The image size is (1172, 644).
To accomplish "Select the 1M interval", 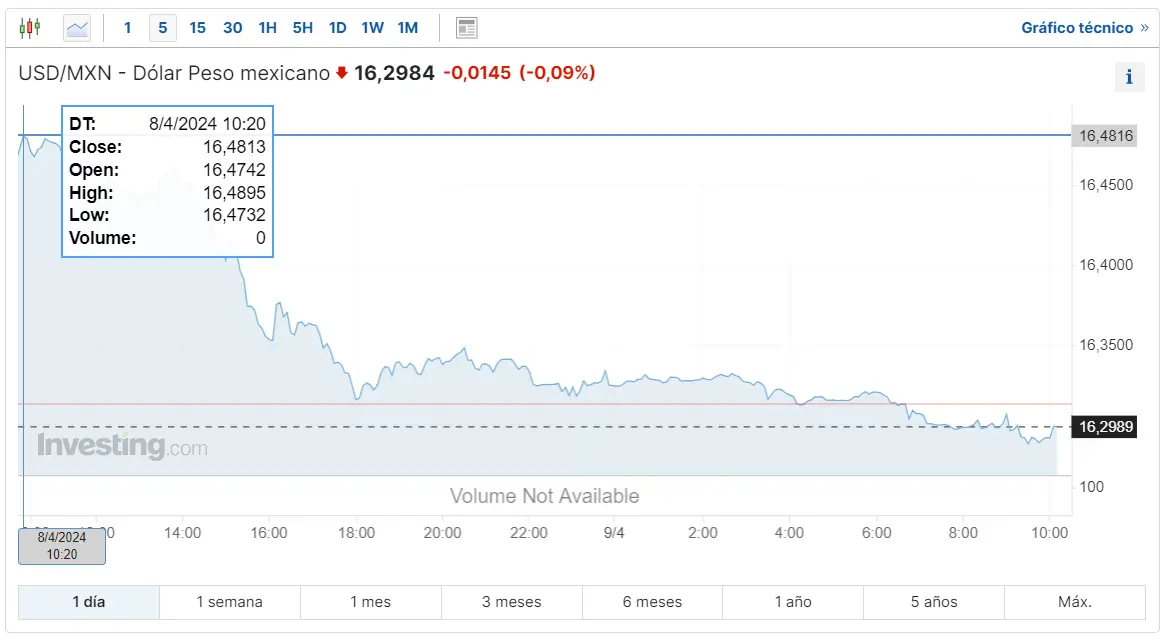I will click(x=407, y=28).
